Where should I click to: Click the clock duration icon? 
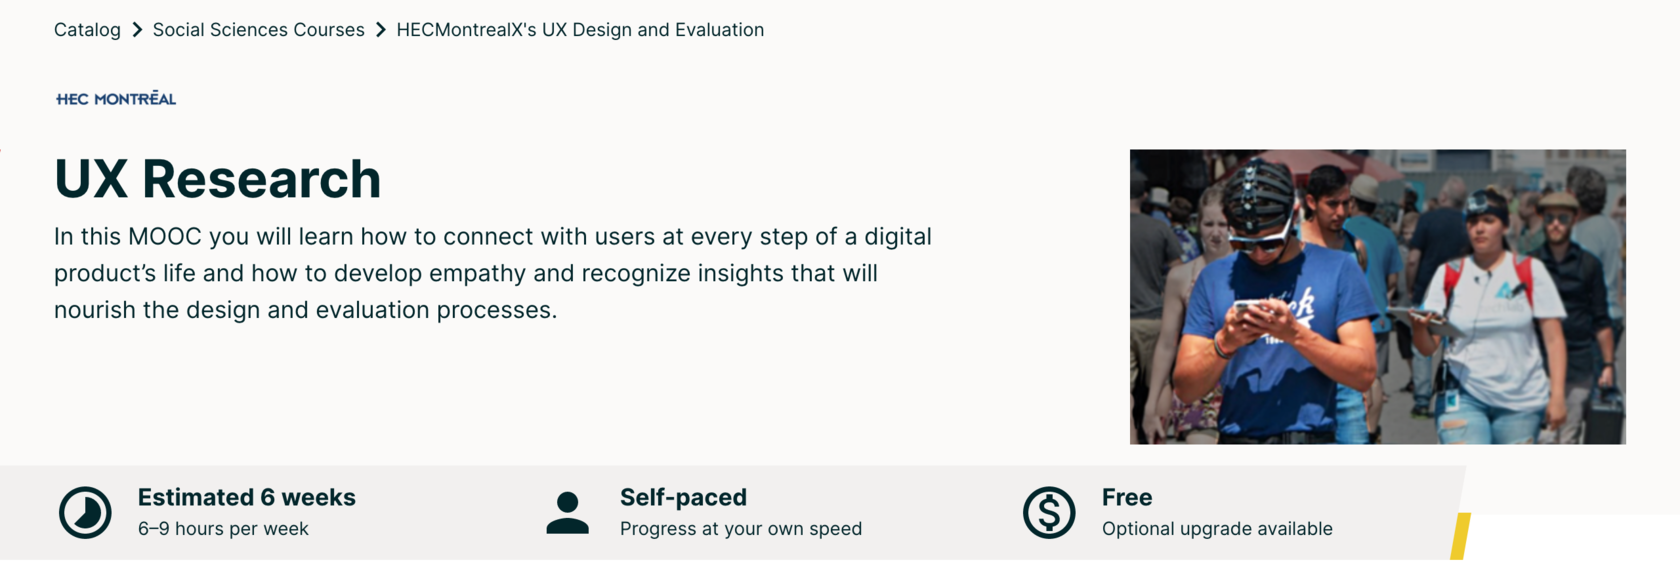(85, 513)
